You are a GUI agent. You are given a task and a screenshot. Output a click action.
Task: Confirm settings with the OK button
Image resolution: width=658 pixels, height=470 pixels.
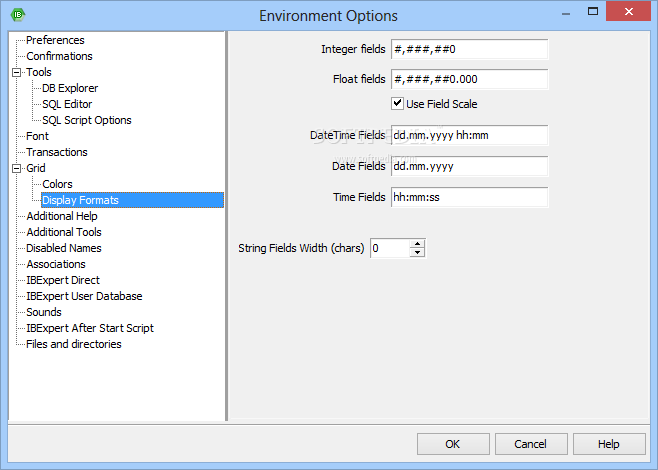pyautogui.click(x=453, y=444)
